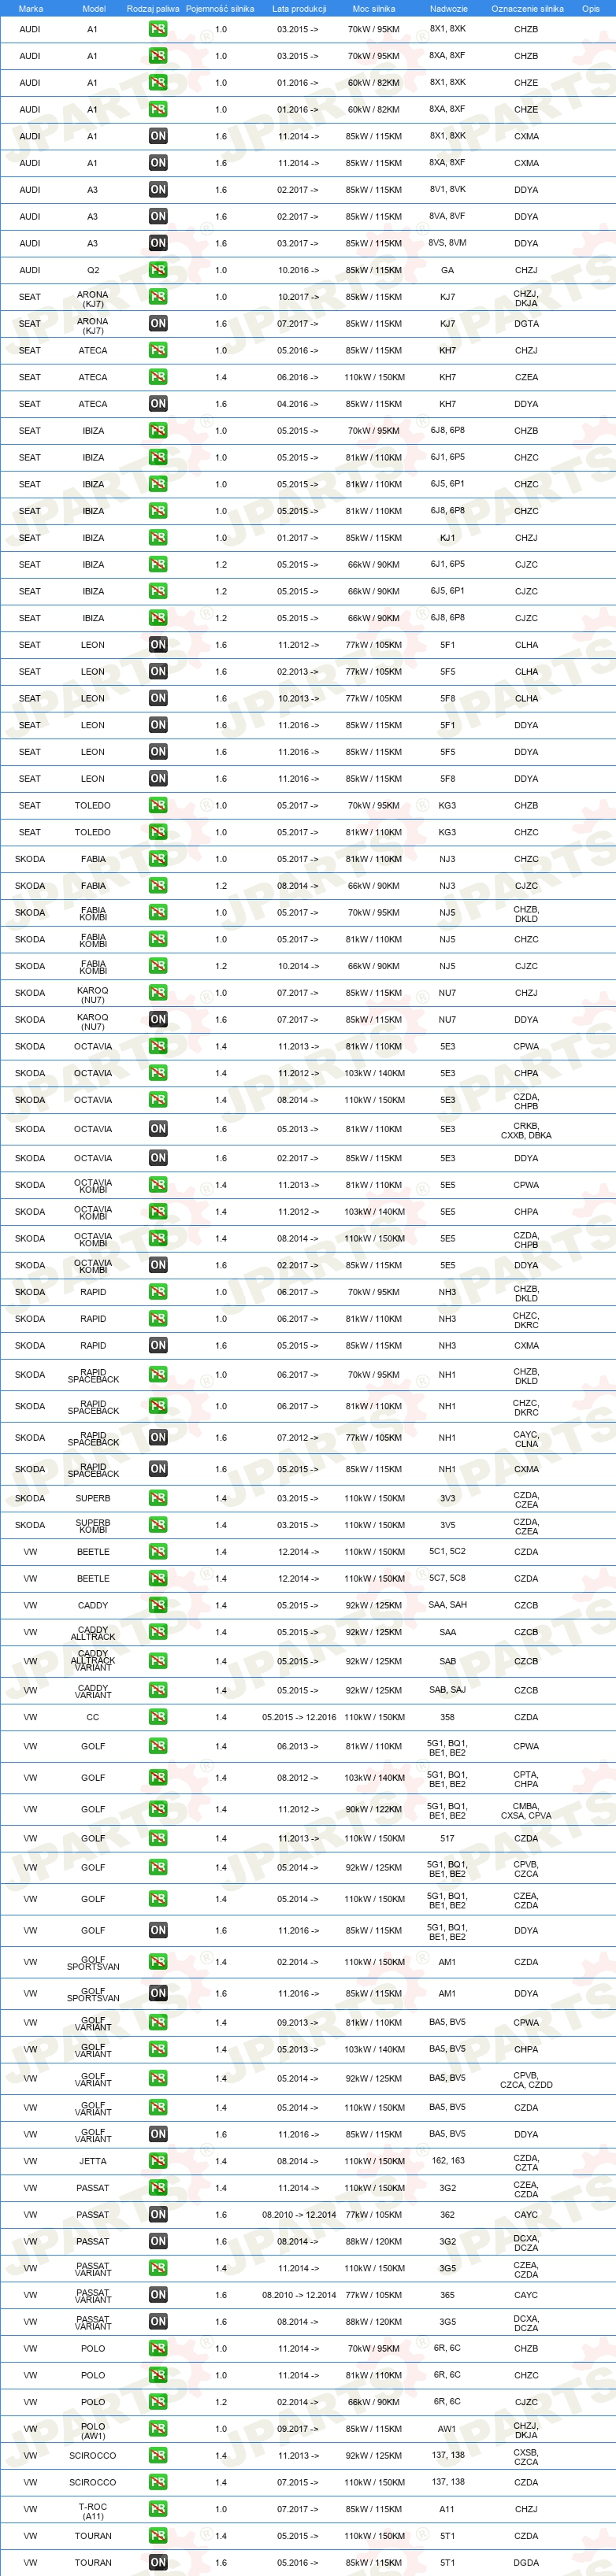
Task: Click the petrol icon in the VW CC row
Action: (158, 1717)
